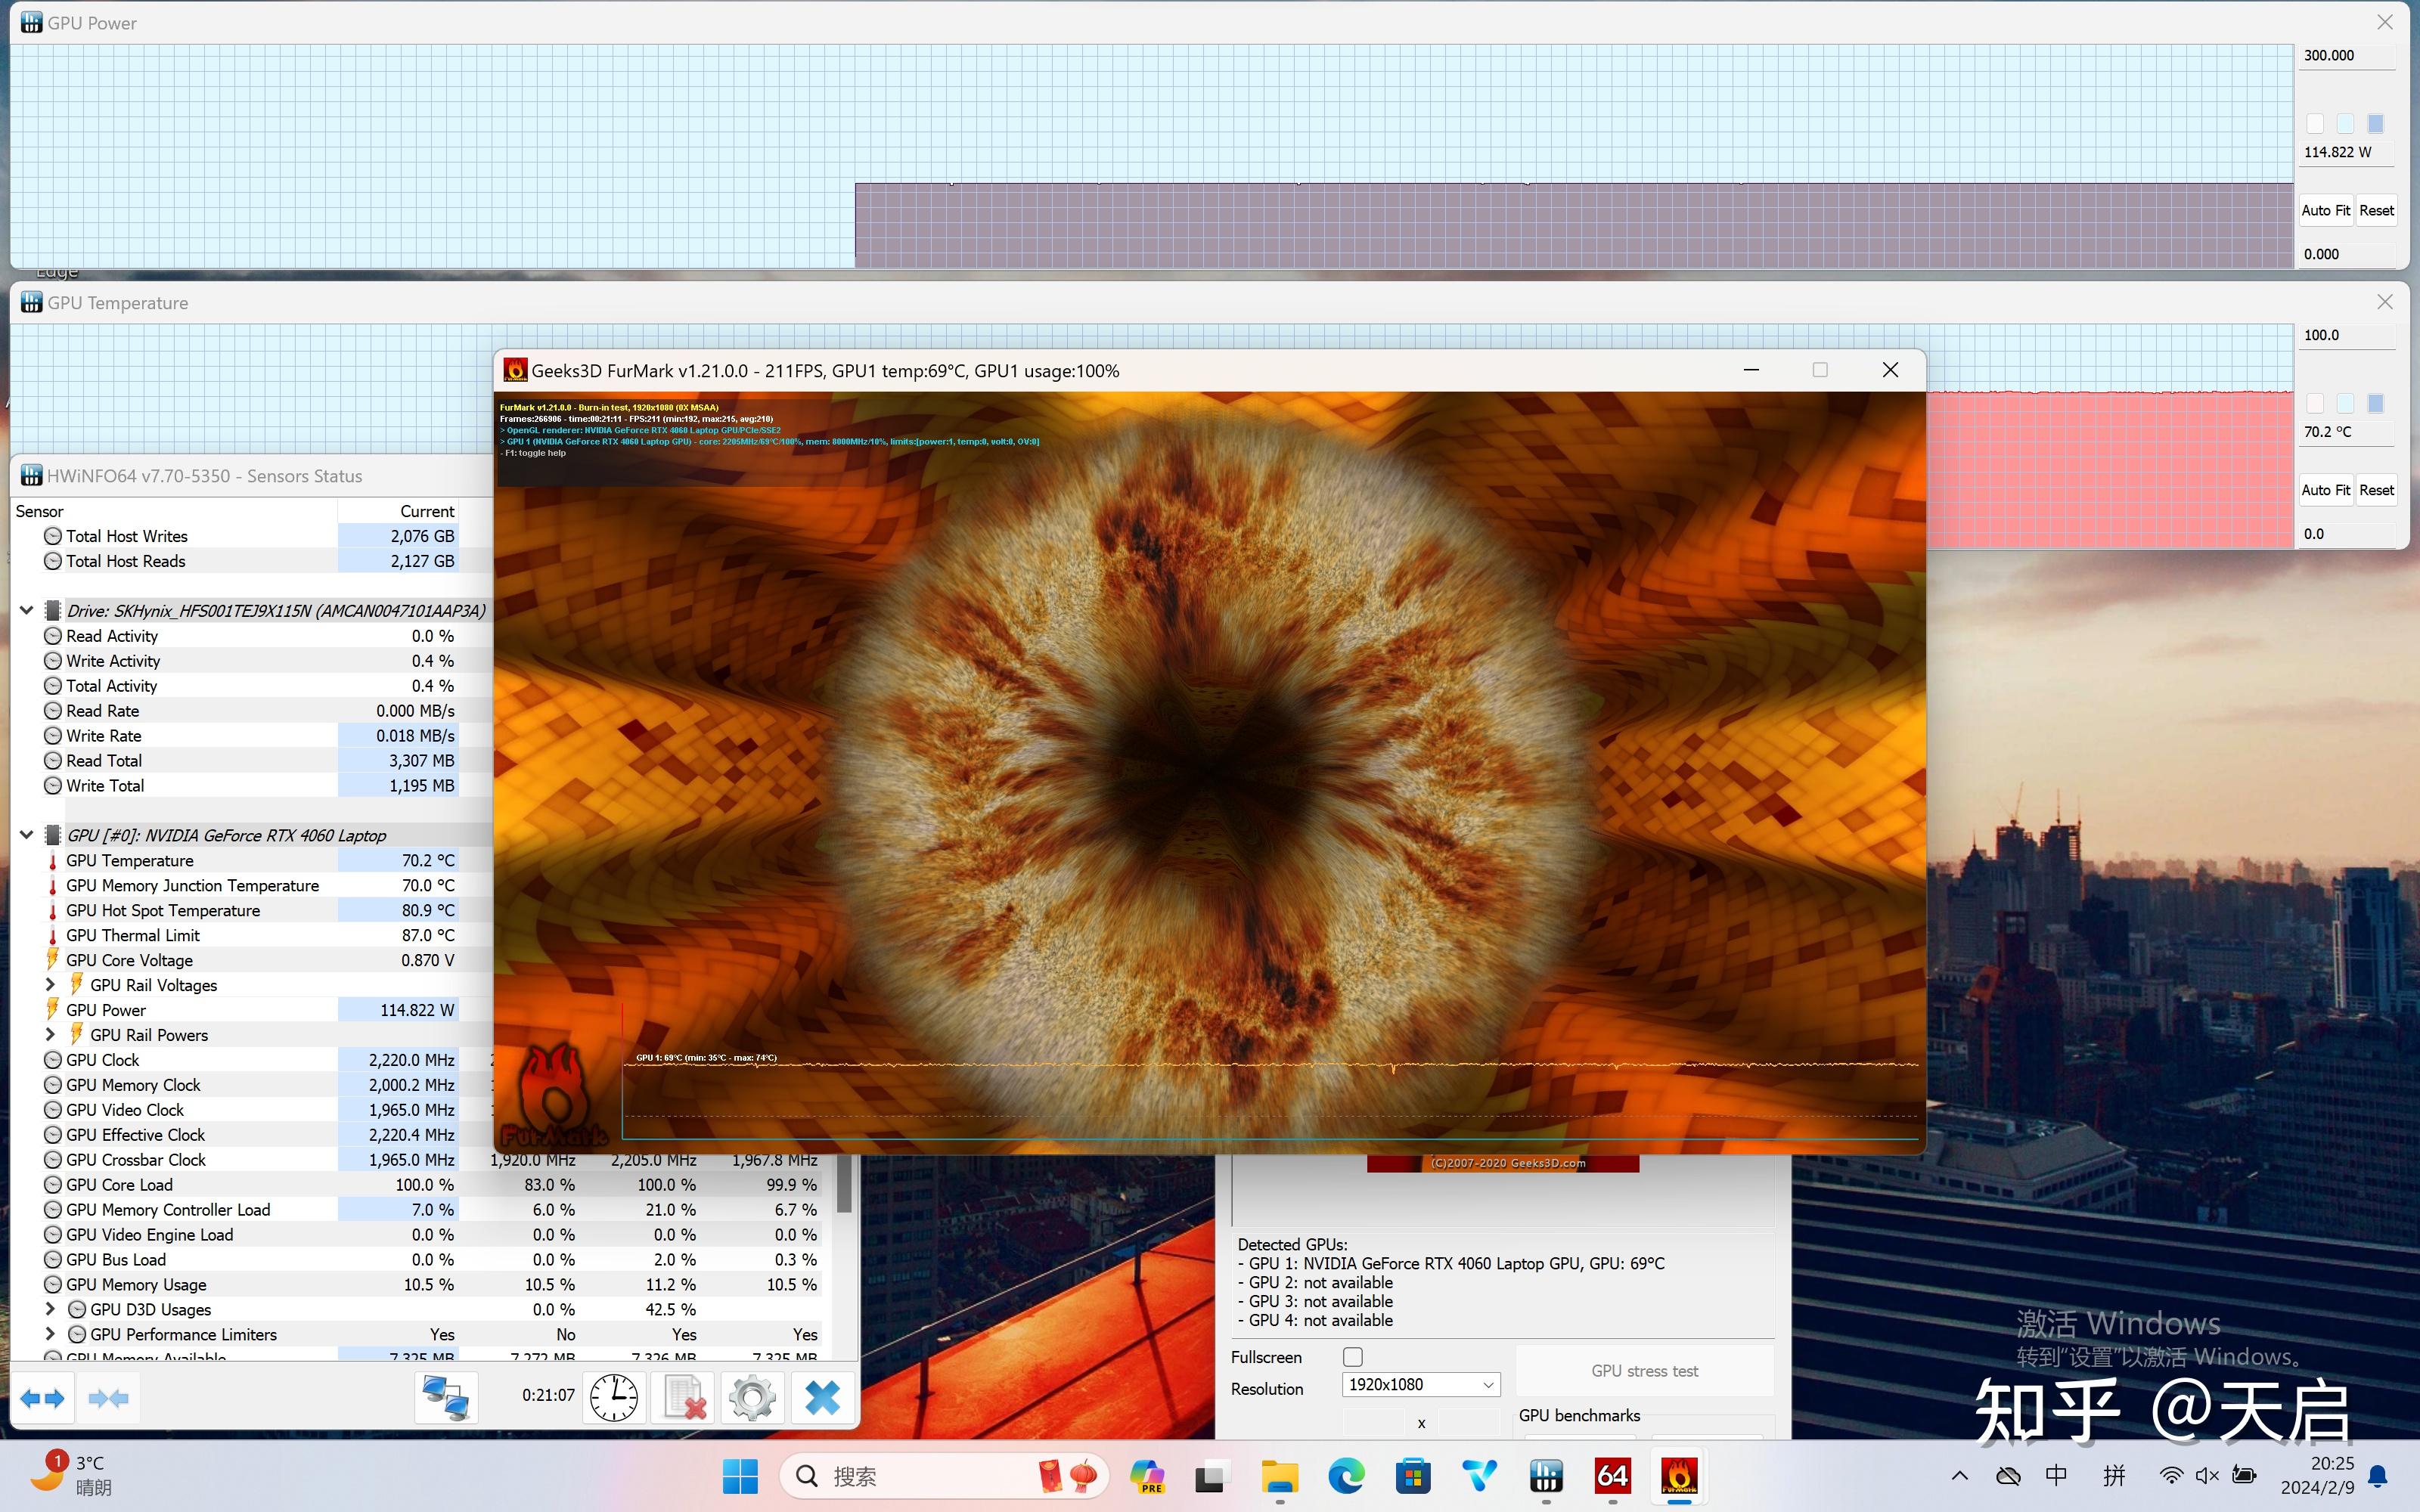The width and height of the screenshot is (2420, 1512).
Task: Open weather widget showing 3°C
Action: click(x=70, y=1475)
